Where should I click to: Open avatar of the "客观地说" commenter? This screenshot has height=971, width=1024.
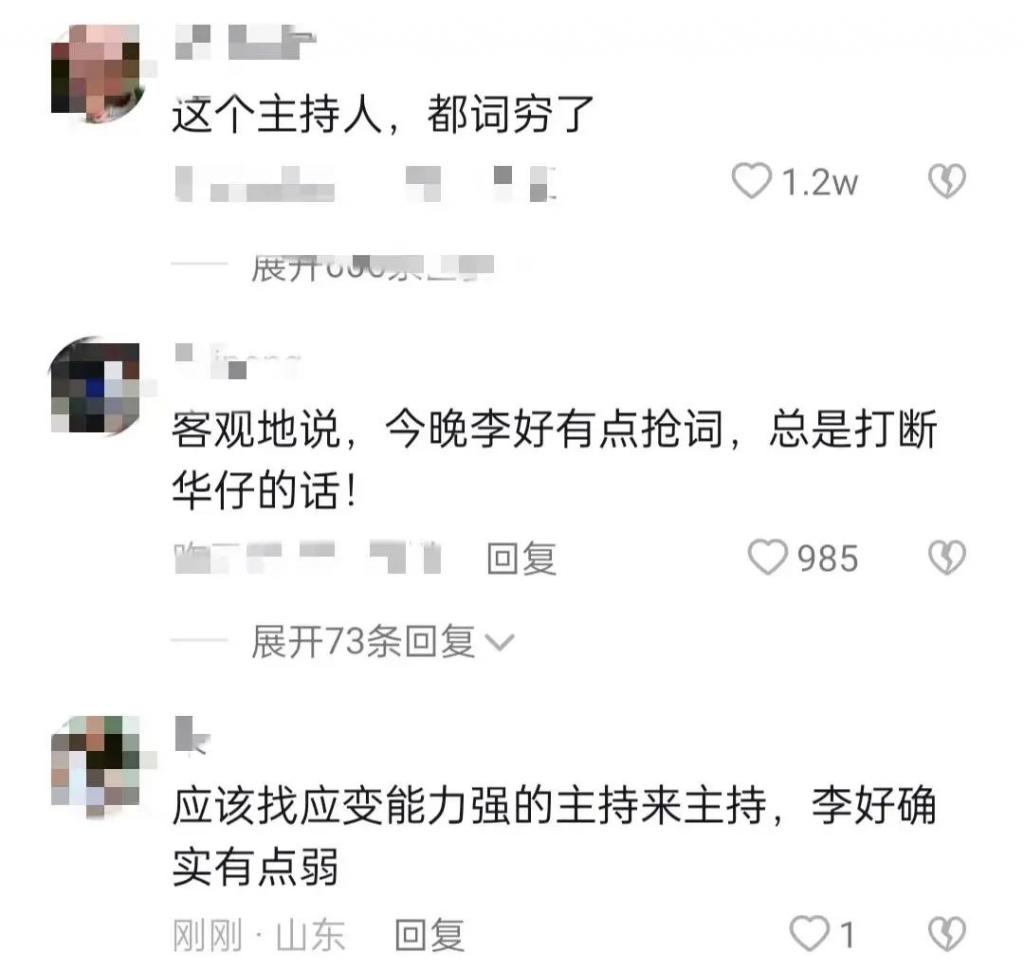tap(97, 385)
